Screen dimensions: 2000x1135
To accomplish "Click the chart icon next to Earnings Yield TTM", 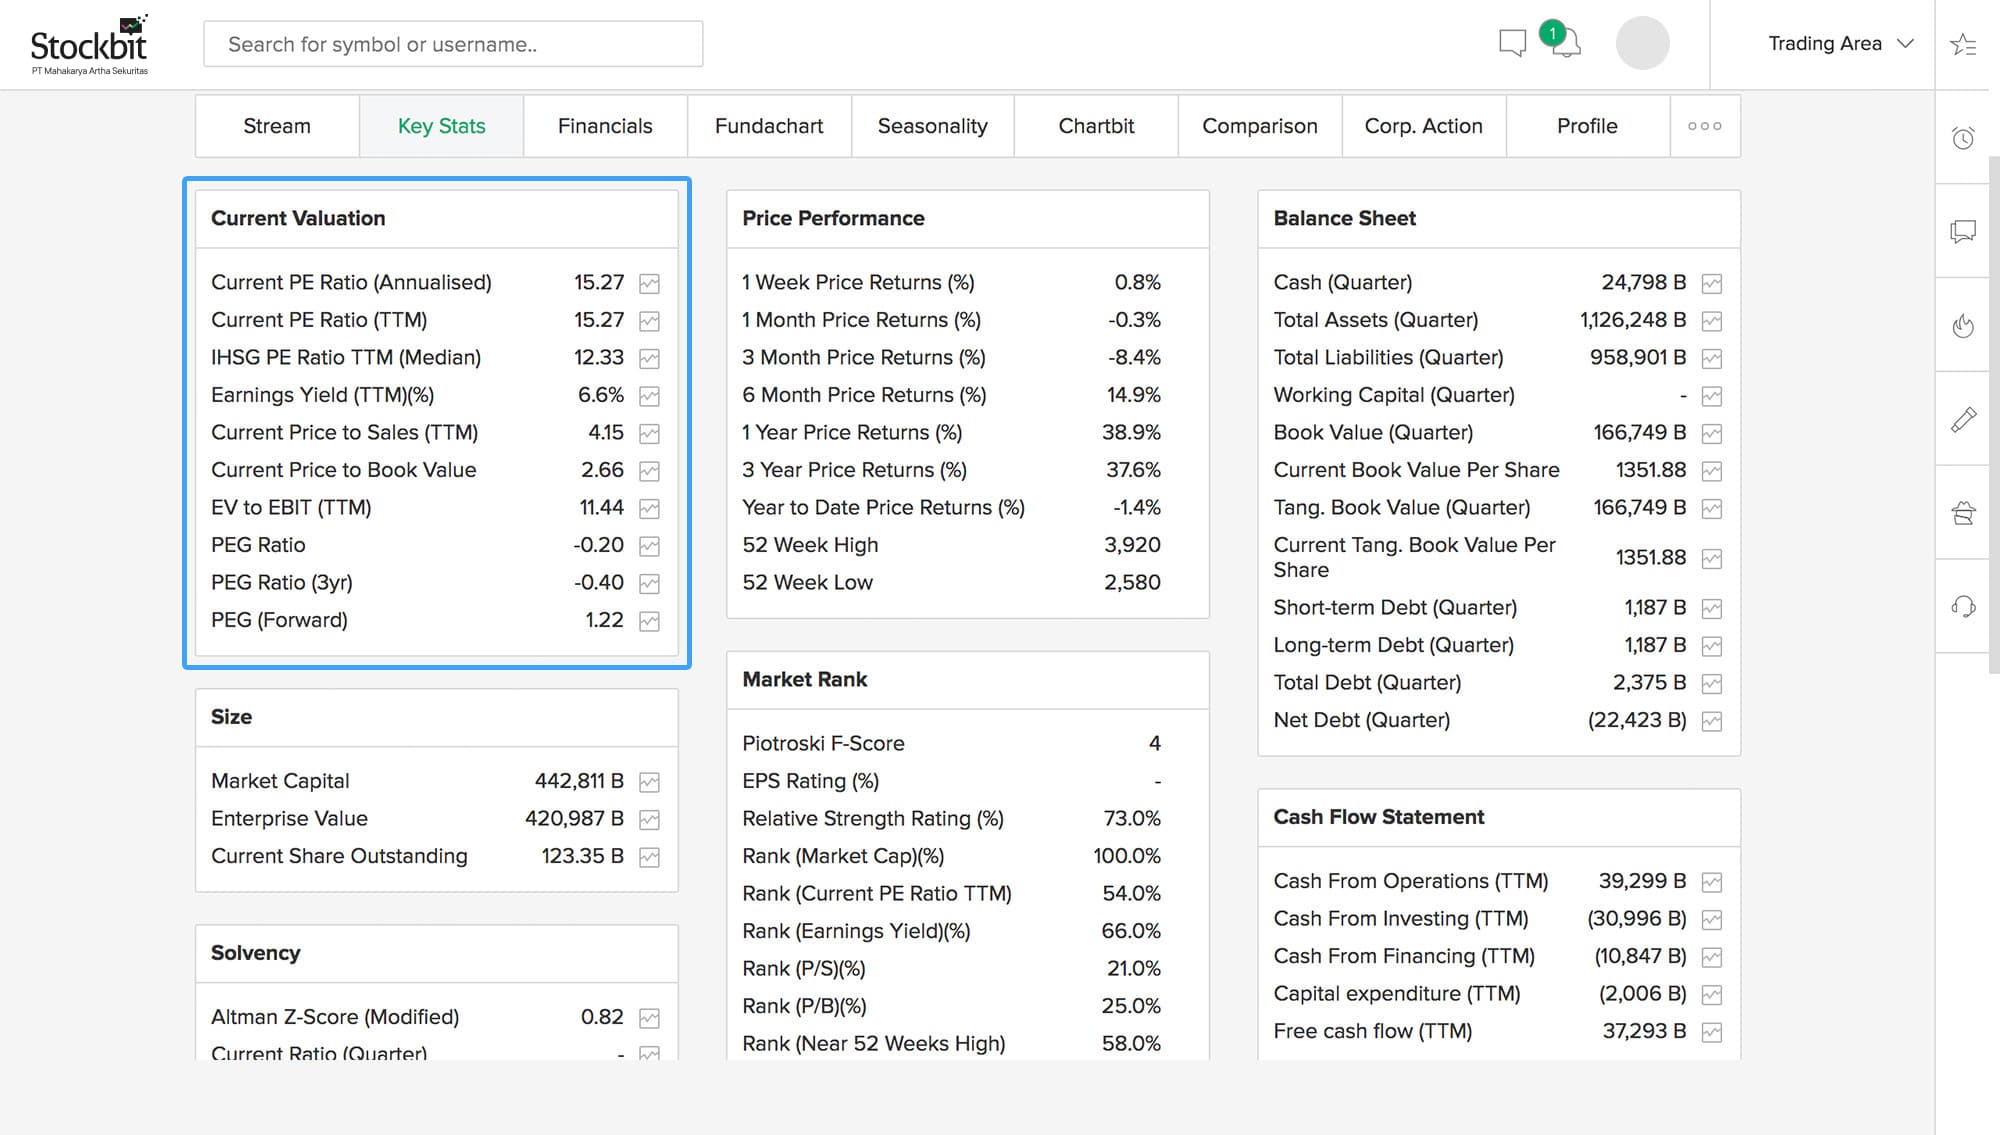I will point(650,396).
